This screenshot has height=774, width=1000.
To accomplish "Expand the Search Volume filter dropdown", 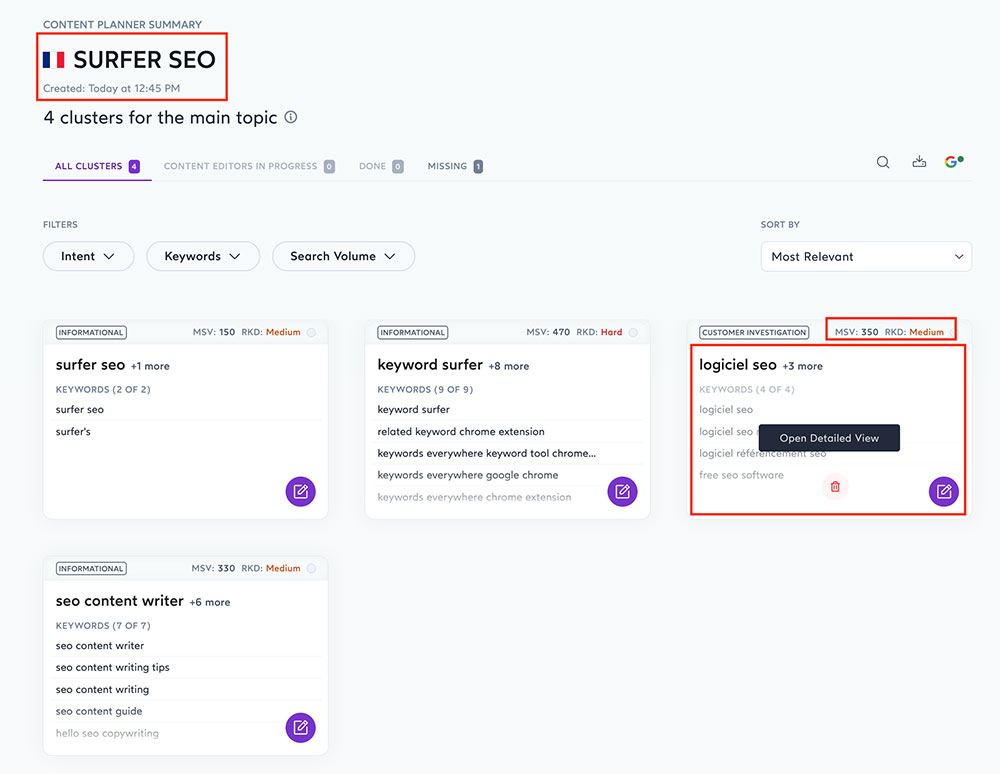I will [x=343, y=256].
